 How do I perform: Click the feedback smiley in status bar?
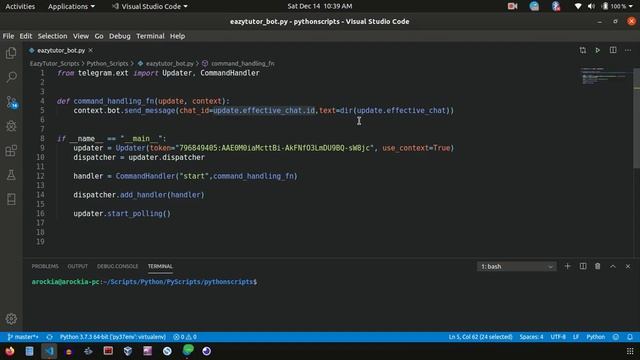[x=616, y=337]
